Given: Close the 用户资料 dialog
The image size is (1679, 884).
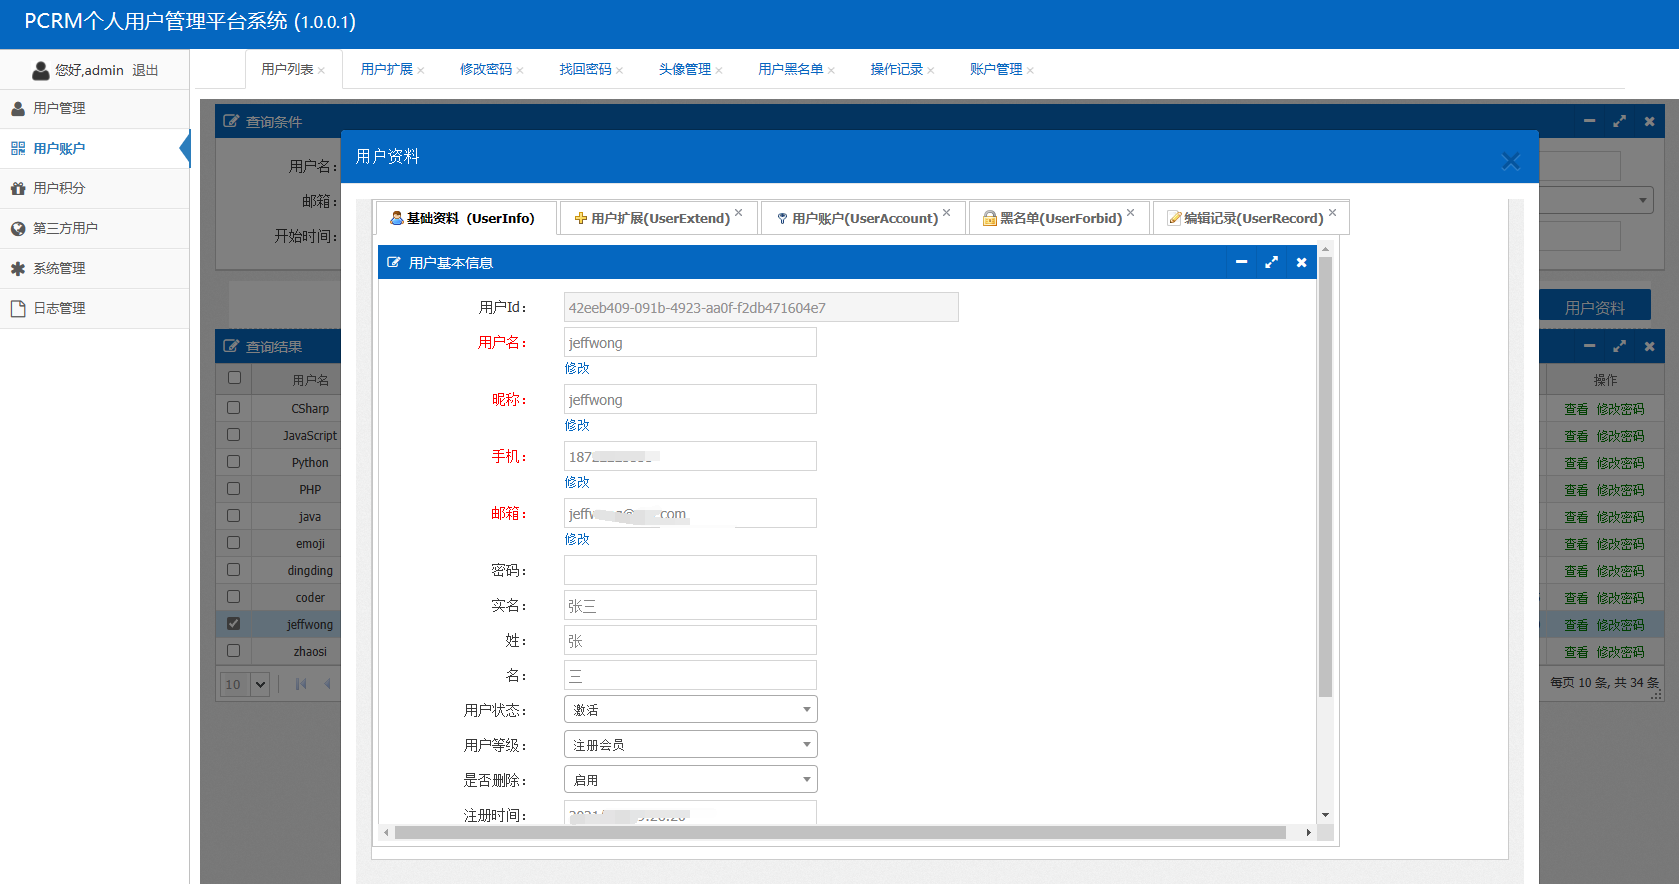Looking at the screenshot, I should coord(1510,161).
